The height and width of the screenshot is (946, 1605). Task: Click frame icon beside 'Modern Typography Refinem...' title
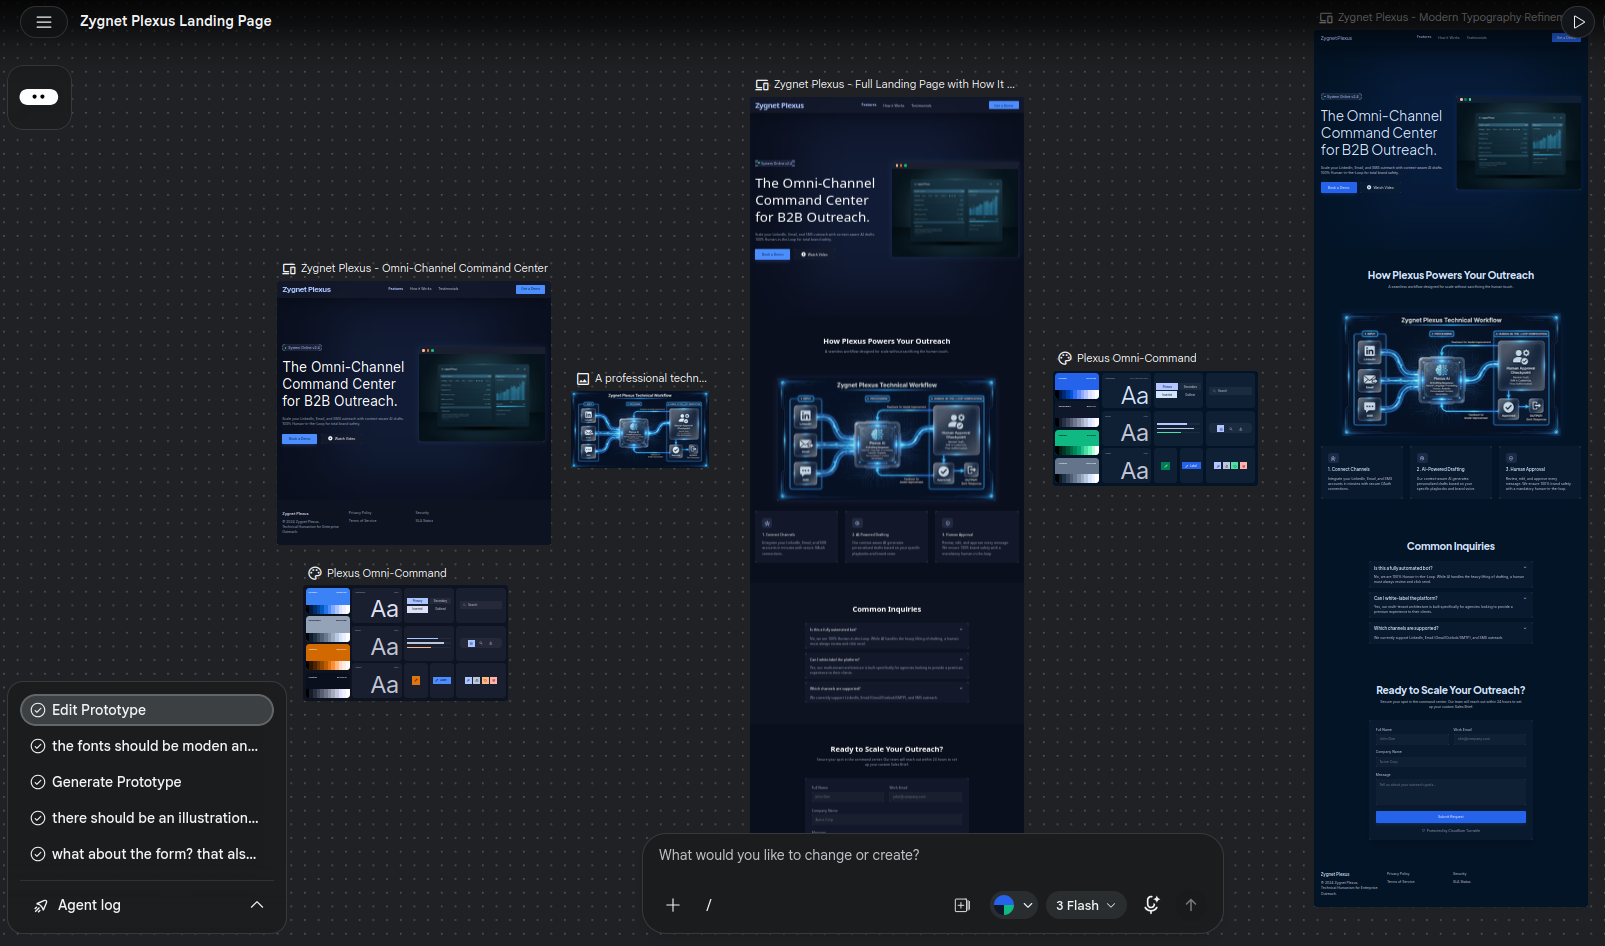pos(1326,18)
